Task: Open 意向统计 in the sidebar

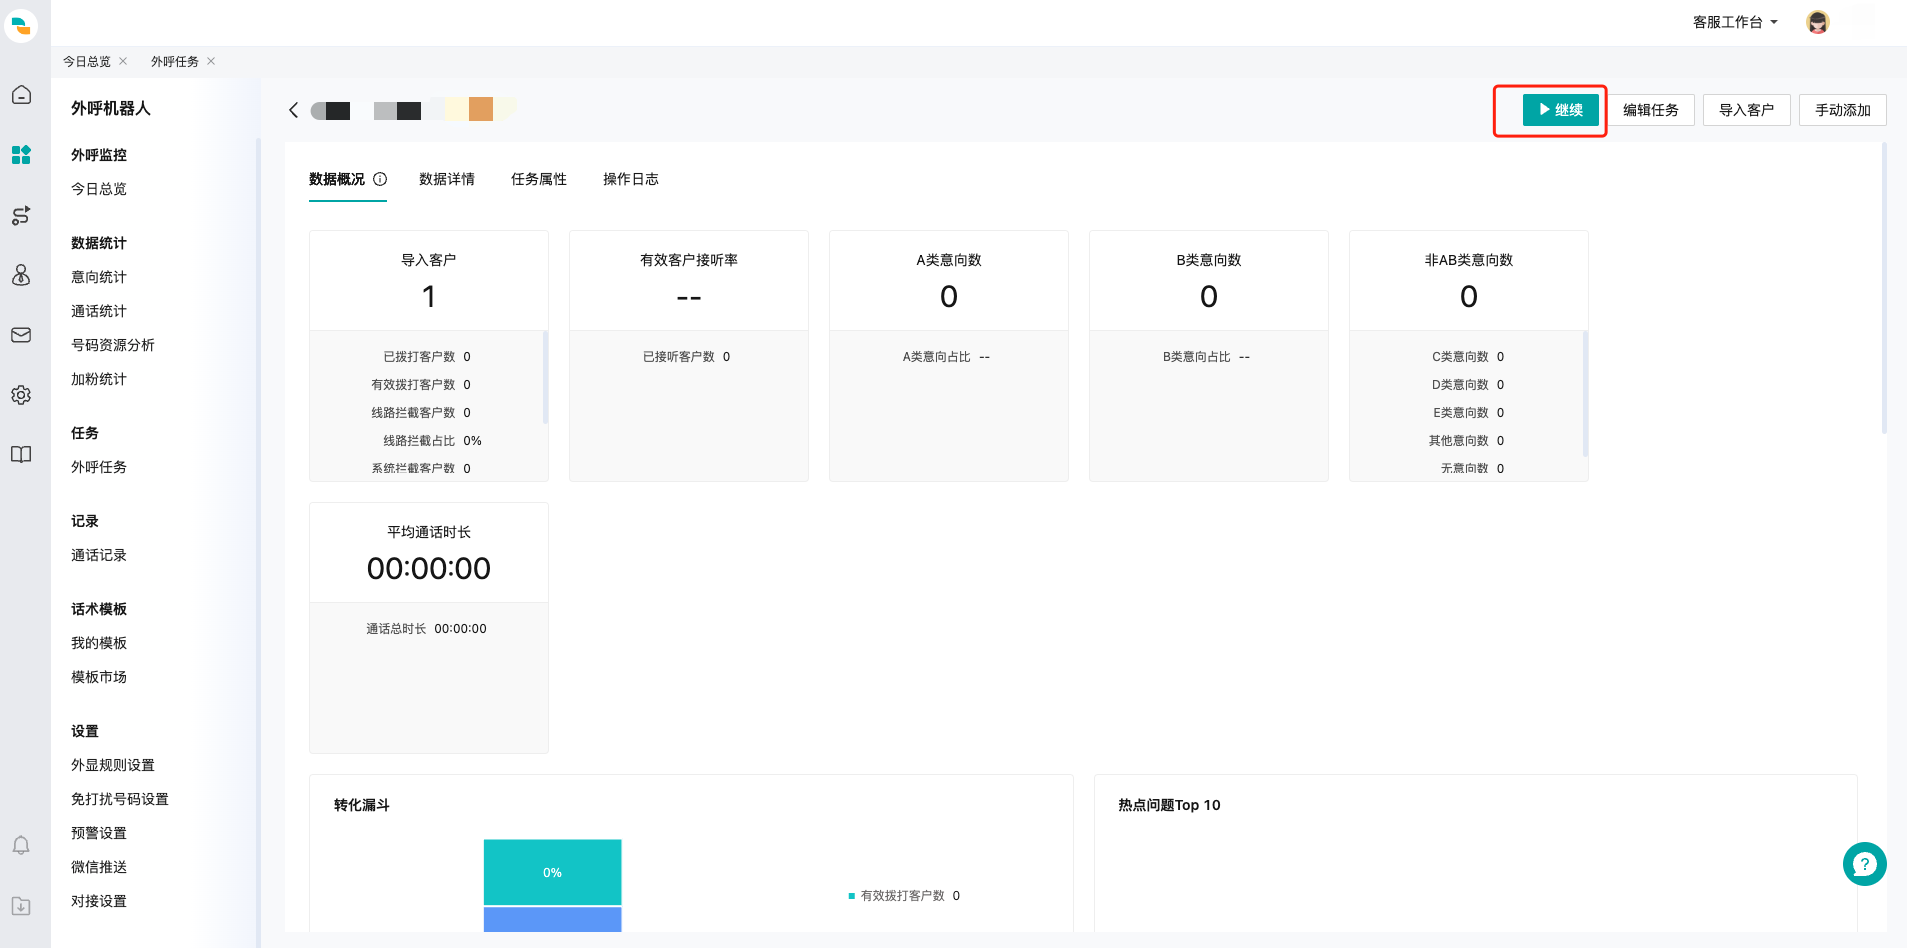Action: click(99, 277)
